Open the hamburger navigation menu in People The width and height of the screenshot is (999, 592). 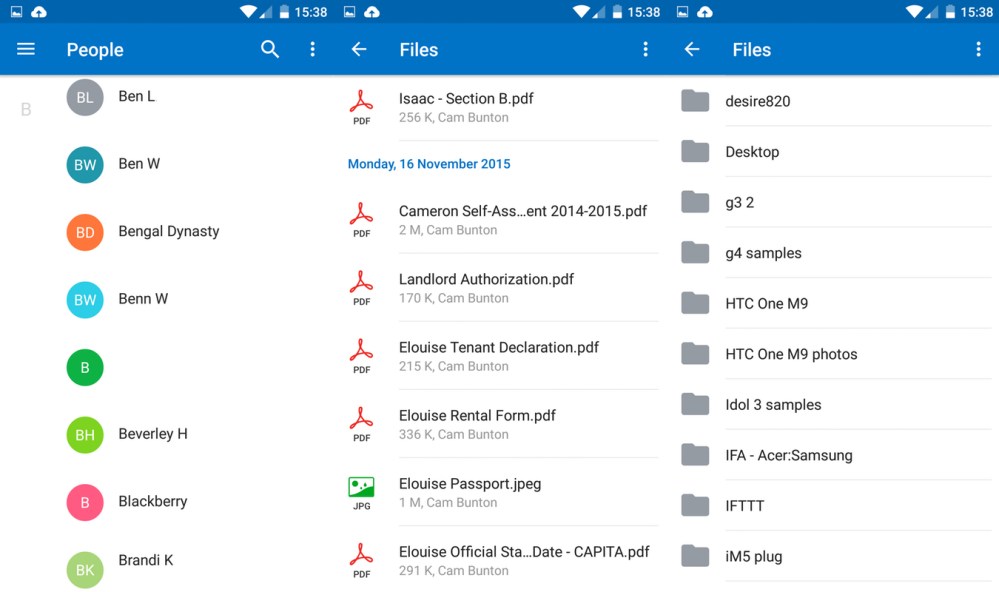pos(26,49)
